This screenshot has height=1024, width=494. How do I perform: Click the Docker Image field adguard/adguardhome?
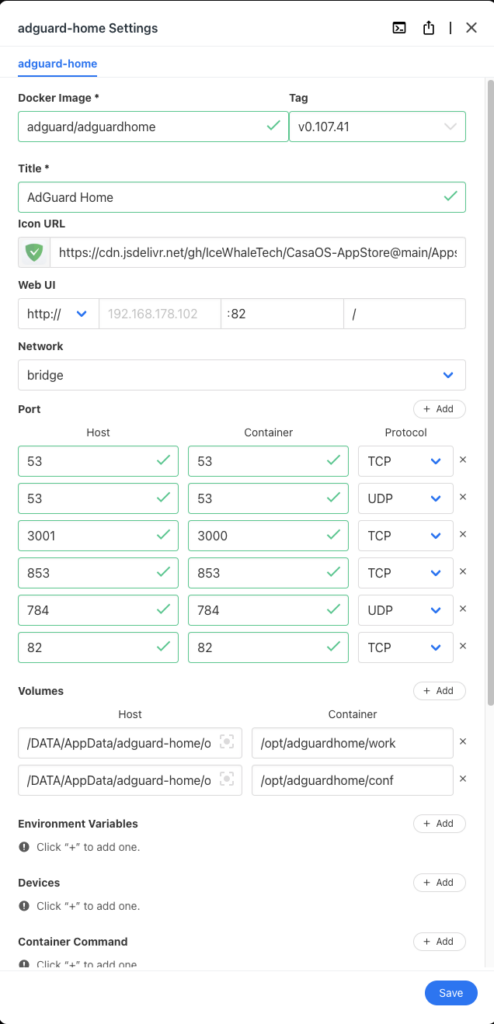tap(153, 127)
